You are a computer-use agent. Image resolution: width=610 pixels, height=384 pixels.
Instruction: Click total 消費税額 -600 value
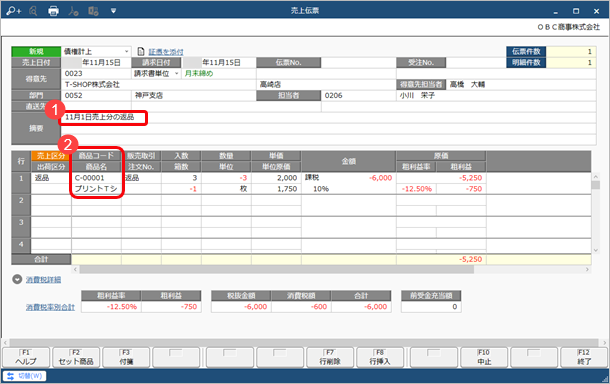(x=301, y=307)
